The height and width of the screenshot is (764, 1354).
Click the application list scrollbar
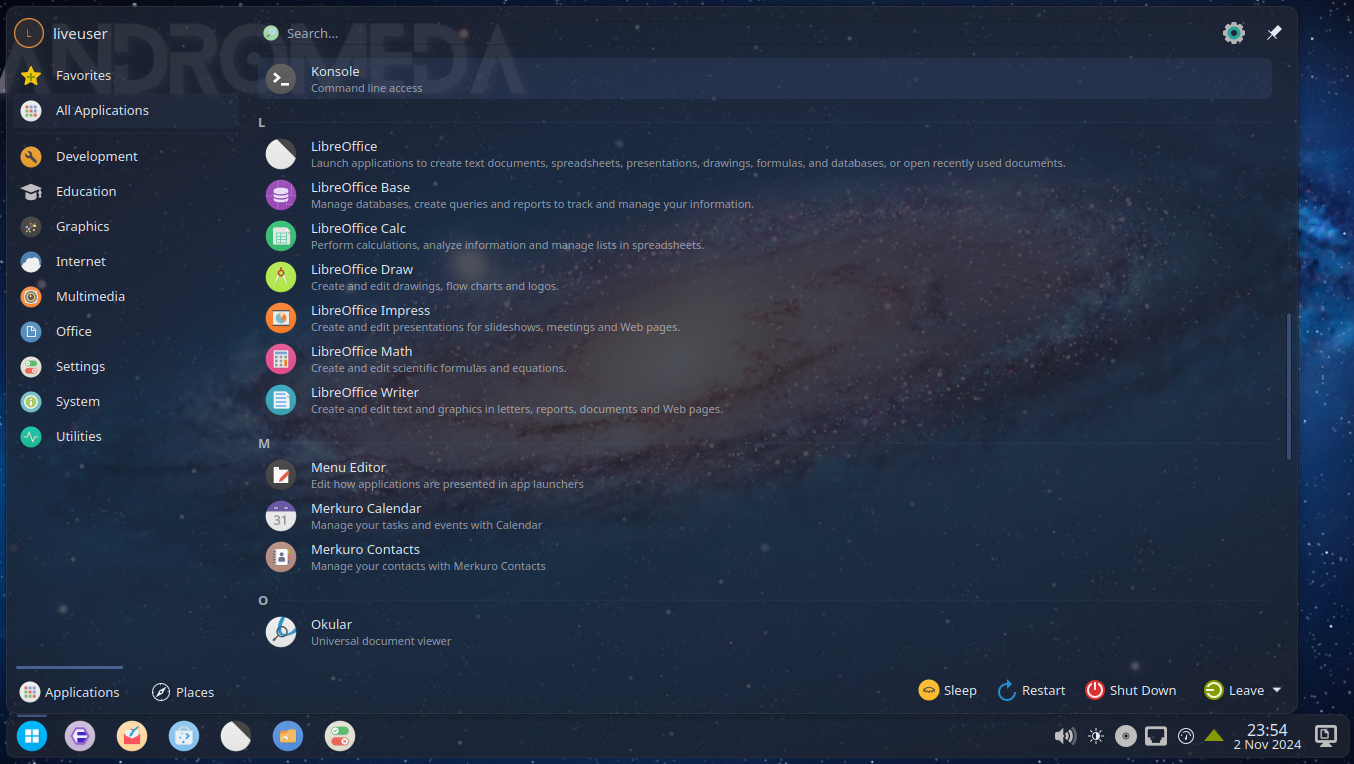(1288, 386)
